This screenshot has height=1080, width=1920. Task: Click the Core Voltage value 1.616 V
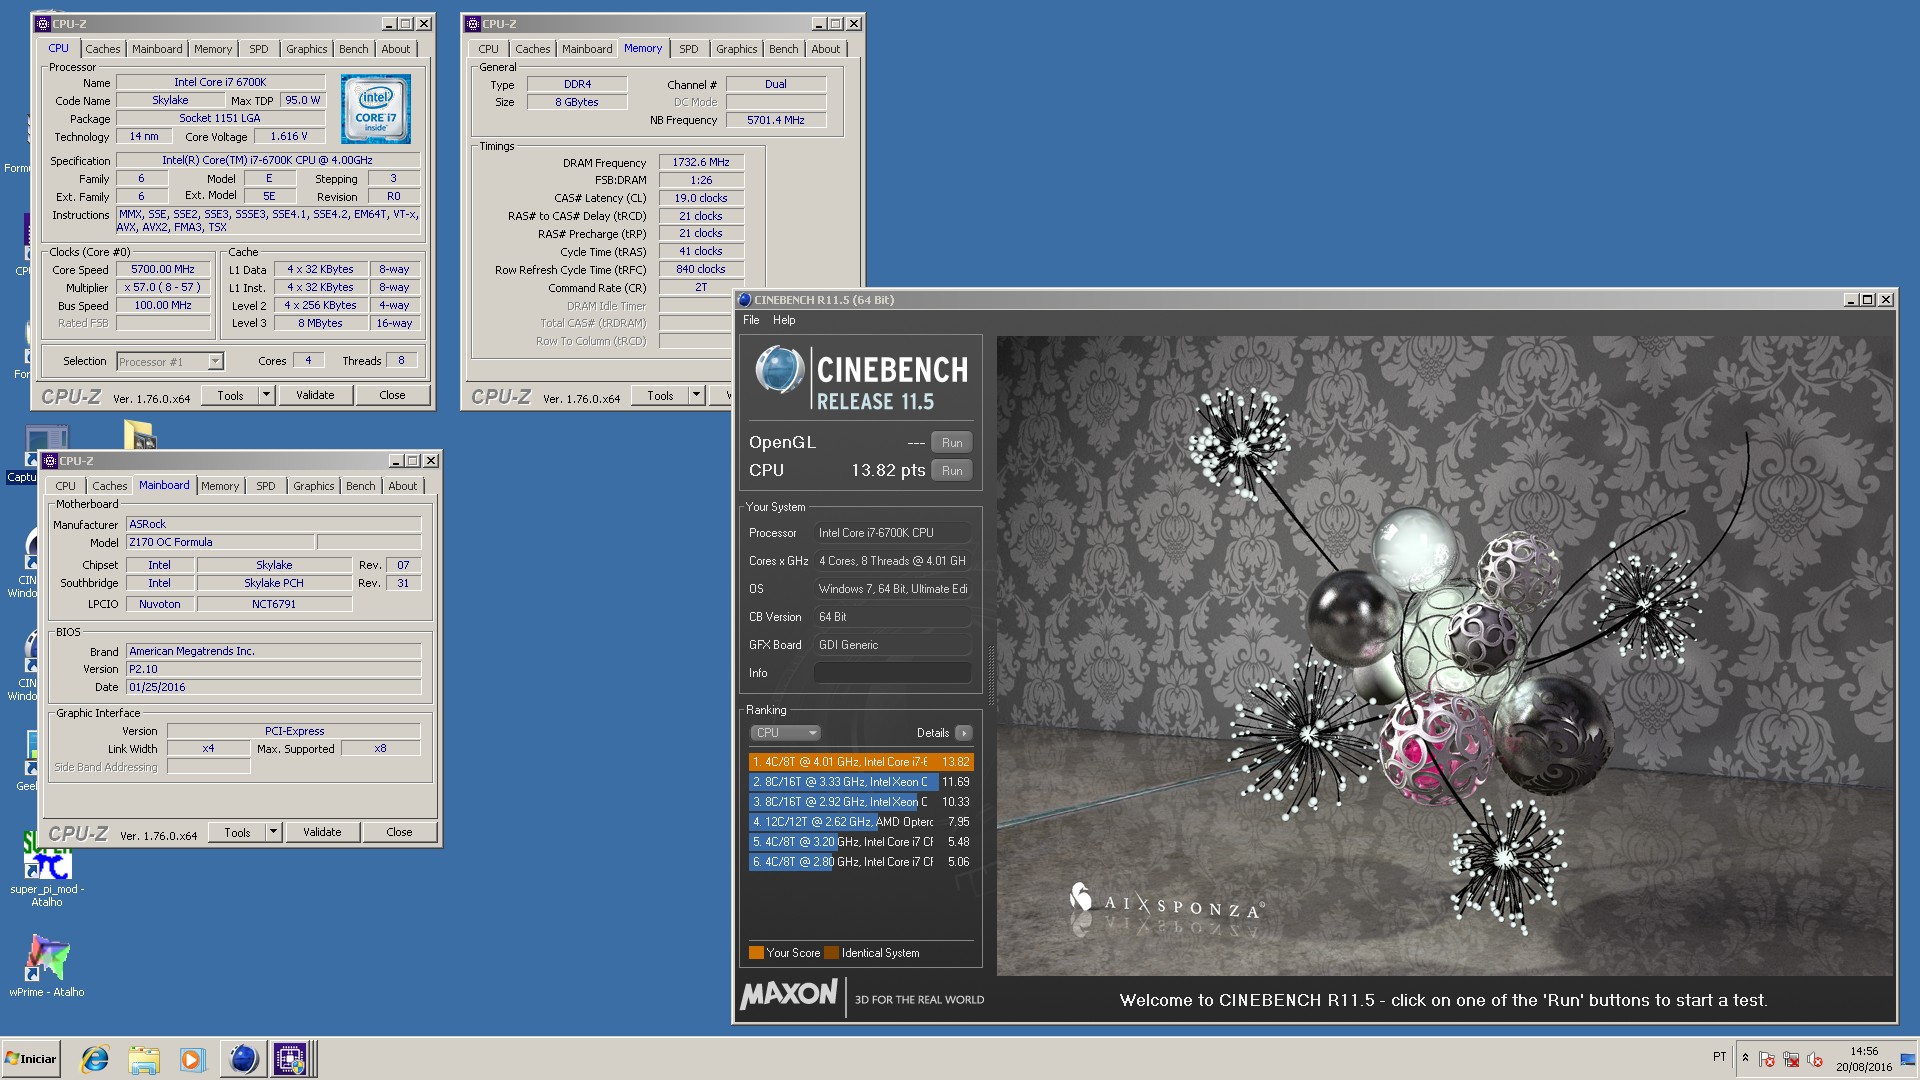(x=289, y=136)
